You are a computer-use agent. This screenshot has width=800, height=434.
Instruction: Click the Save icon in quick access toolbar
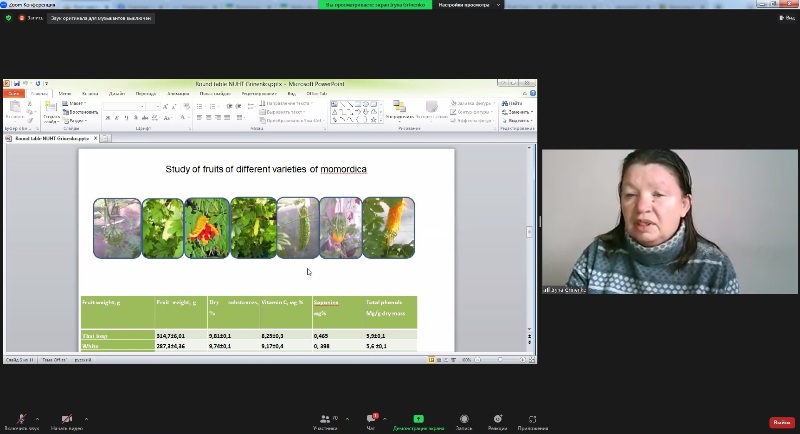click(x=17, y=84)
